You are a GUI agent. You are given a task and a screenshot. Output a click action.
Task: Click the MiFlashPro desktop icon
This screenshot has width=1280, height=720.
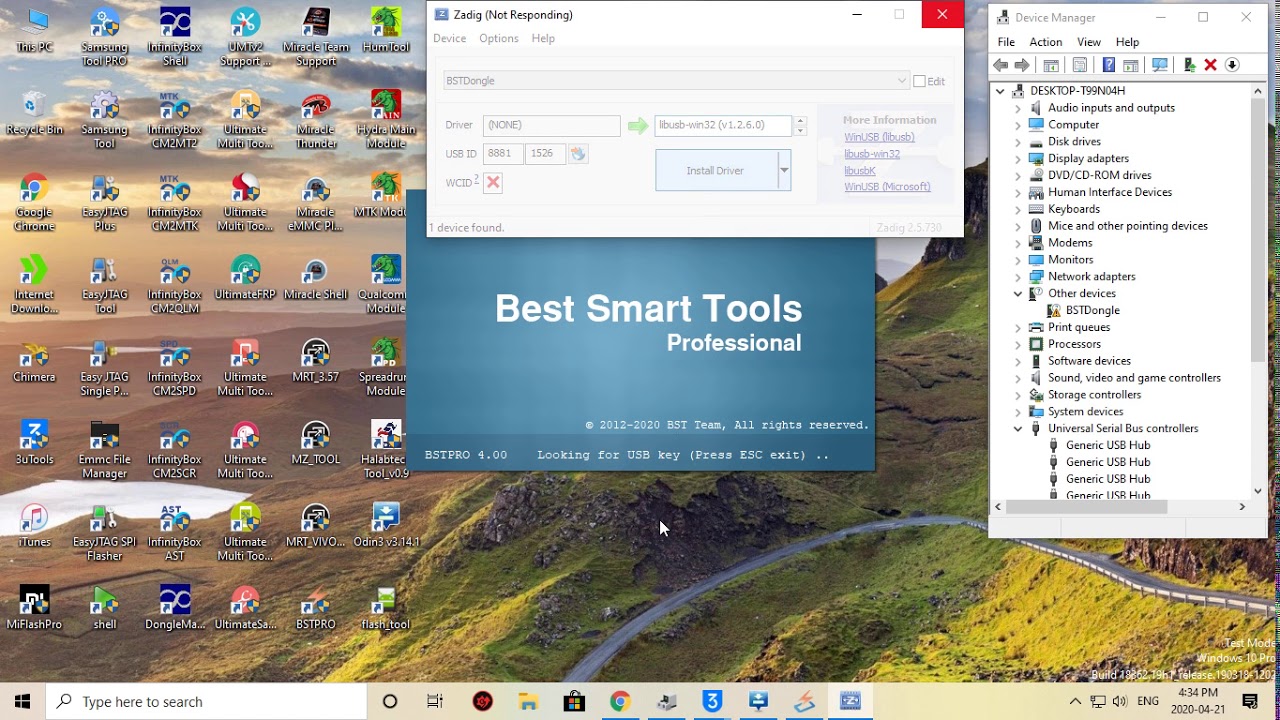(x=34, y=607)
